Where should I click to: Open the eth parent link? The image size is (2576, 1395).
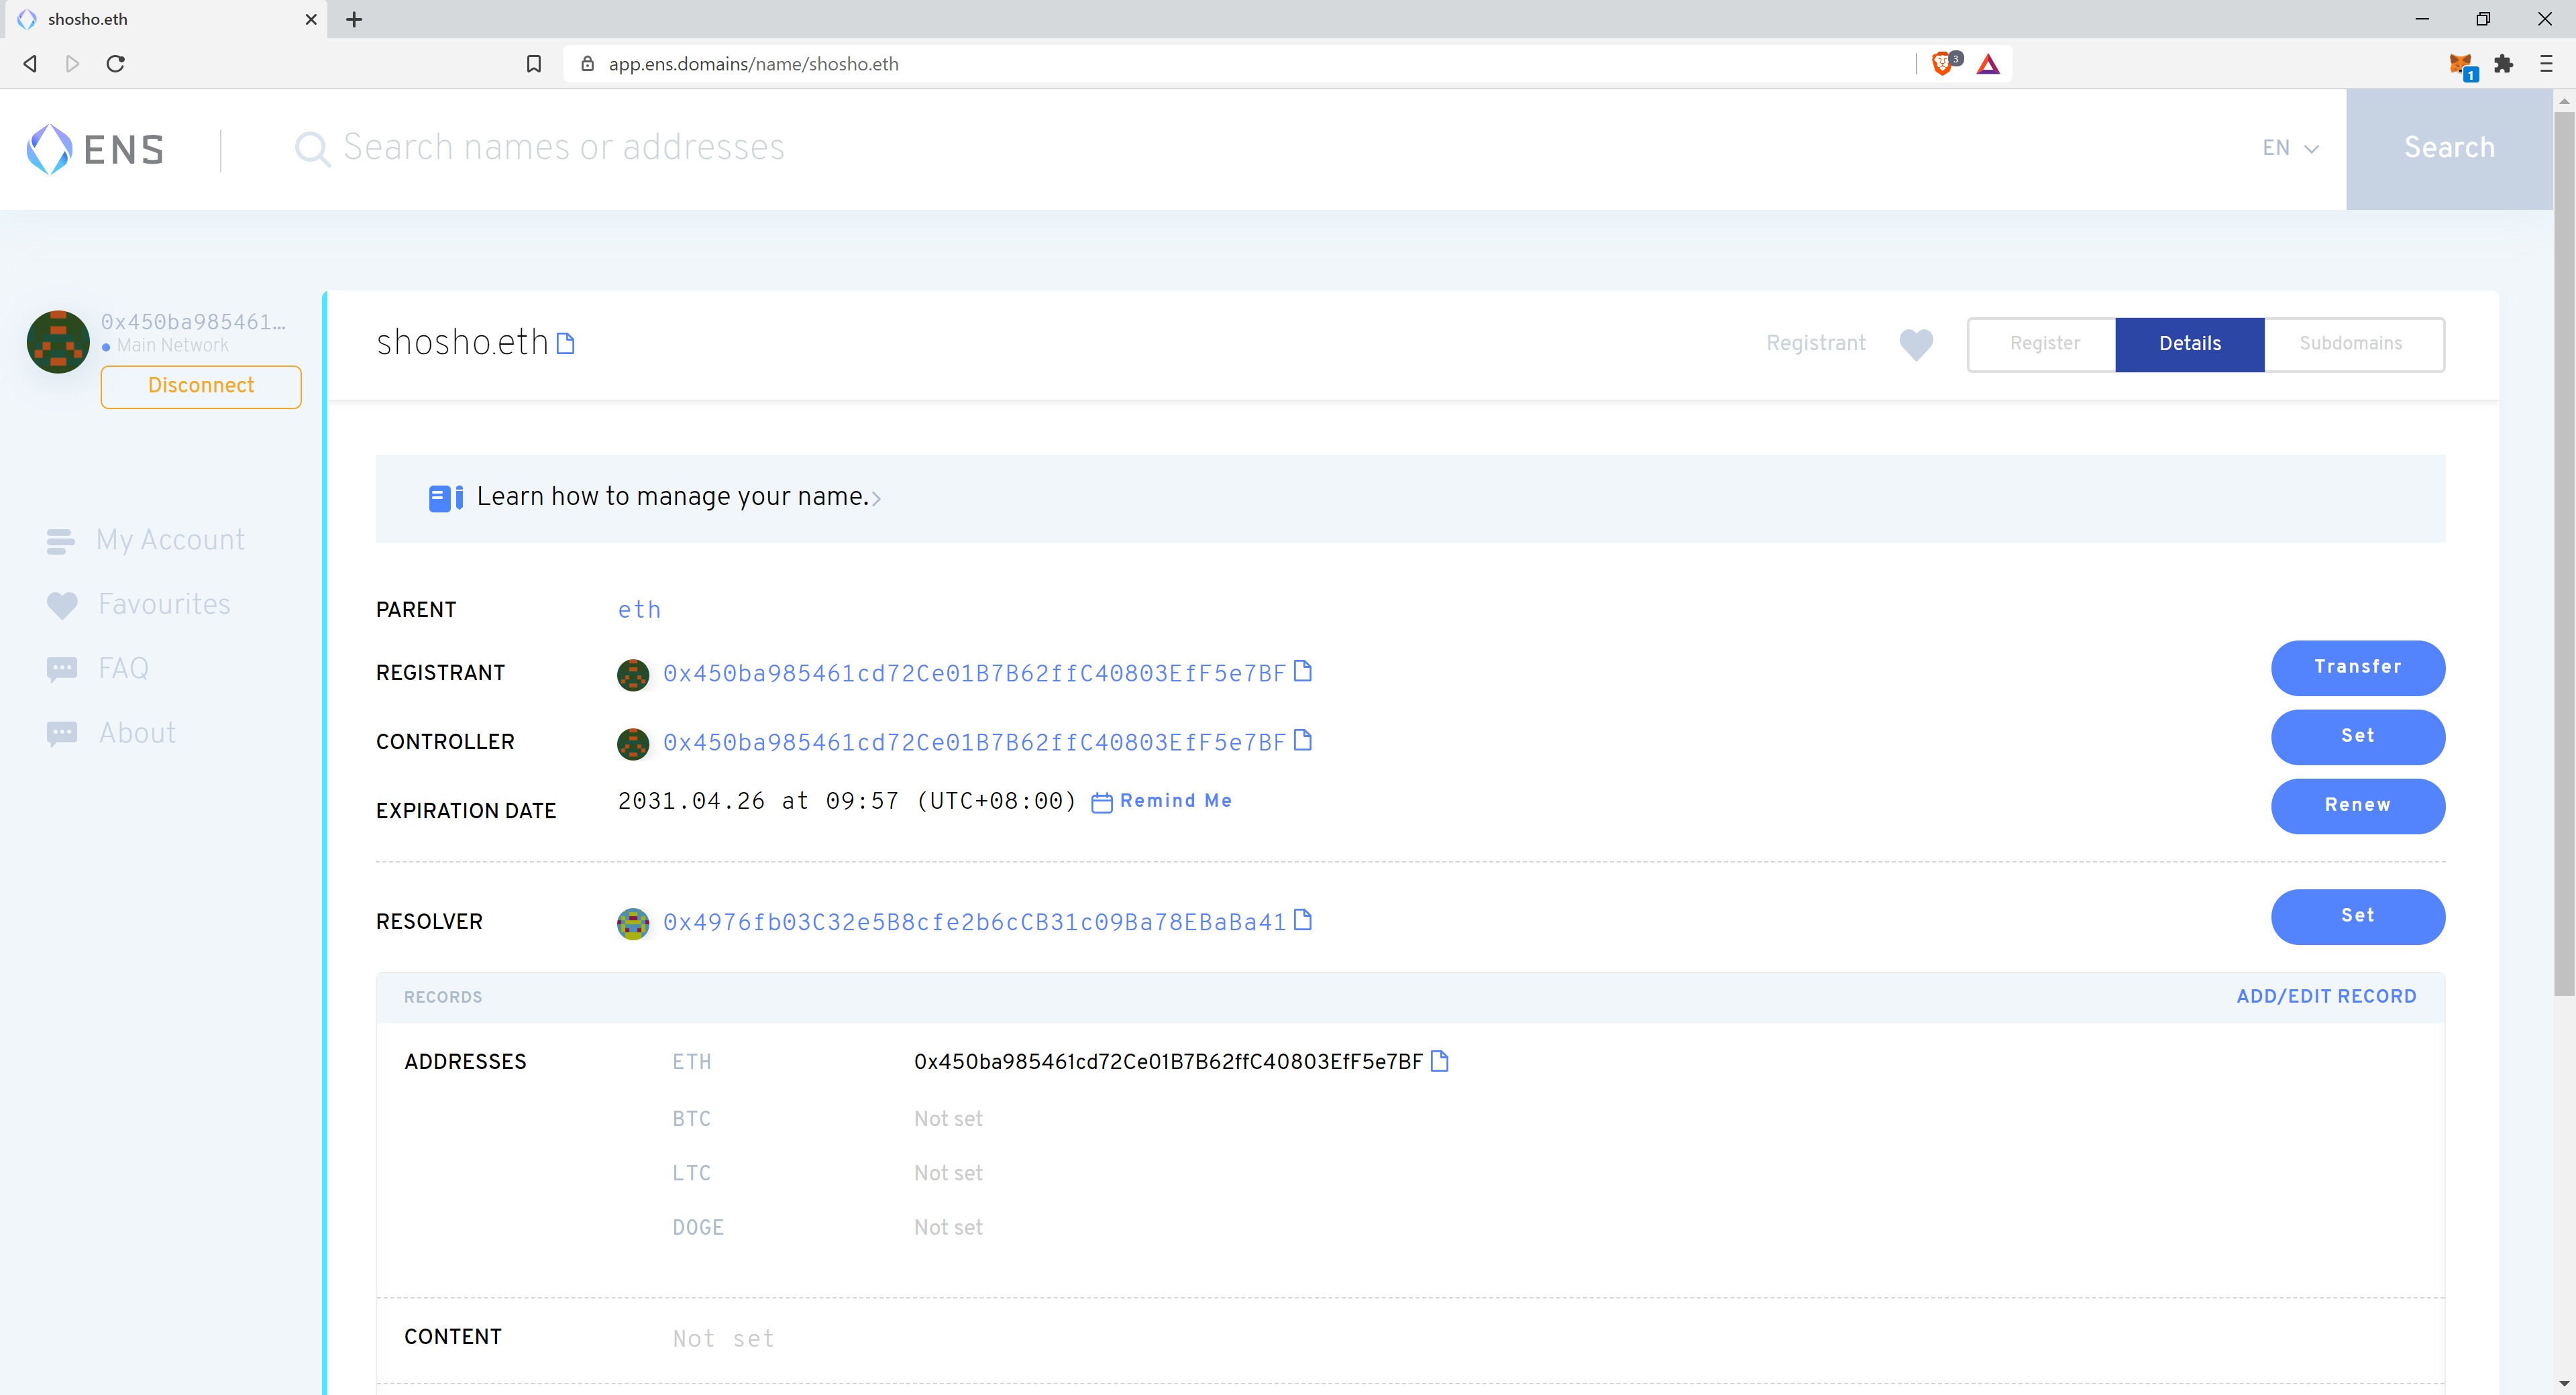pos(639,610)
